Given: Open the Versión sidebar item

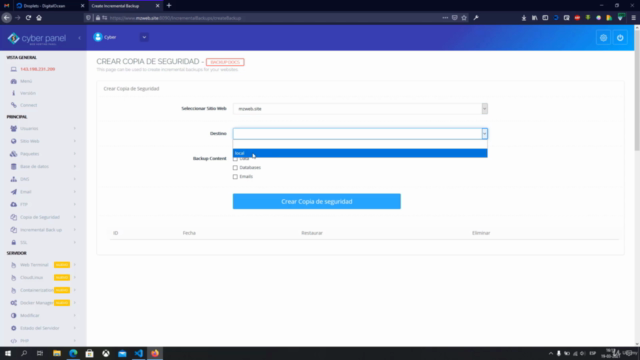Looking at the screenshot, I should (x=28, y=93).
